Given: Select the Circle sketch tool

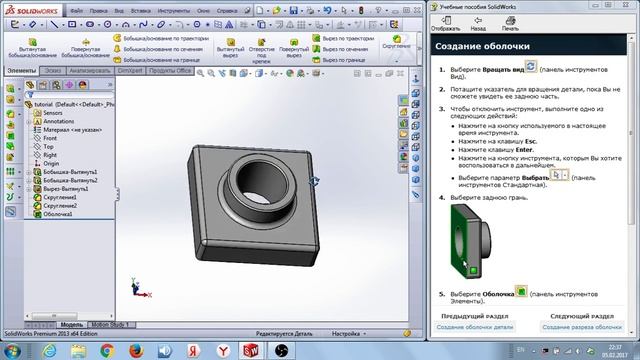Looking at the screenshot, I should point(107,25).
